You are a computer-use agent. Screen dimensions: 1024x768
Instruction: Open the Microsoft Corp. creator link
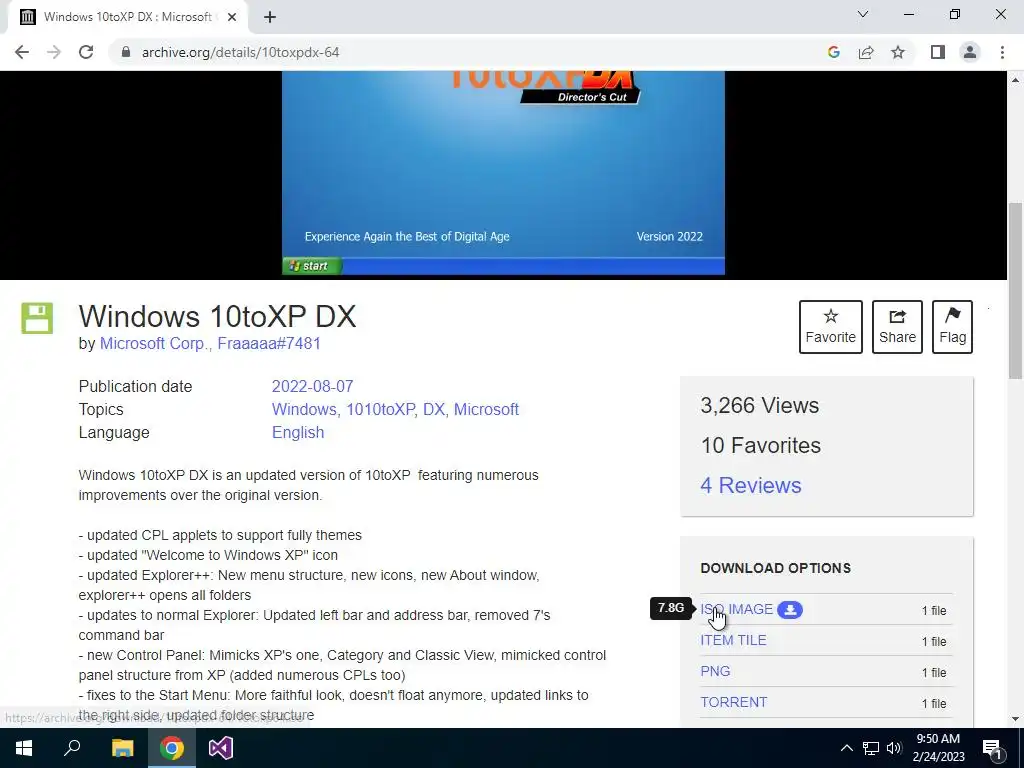coord(153,344)
